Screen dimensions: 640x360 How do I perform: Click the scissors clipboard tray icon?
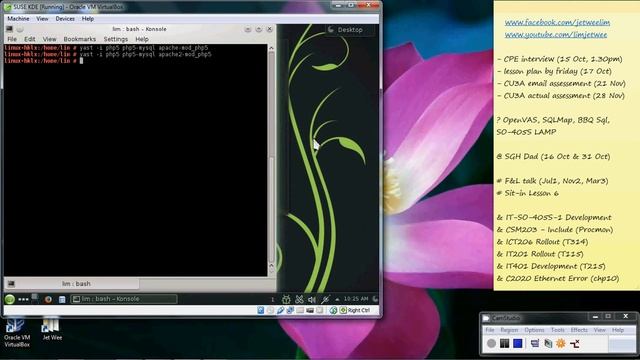[x=300, y=299]
